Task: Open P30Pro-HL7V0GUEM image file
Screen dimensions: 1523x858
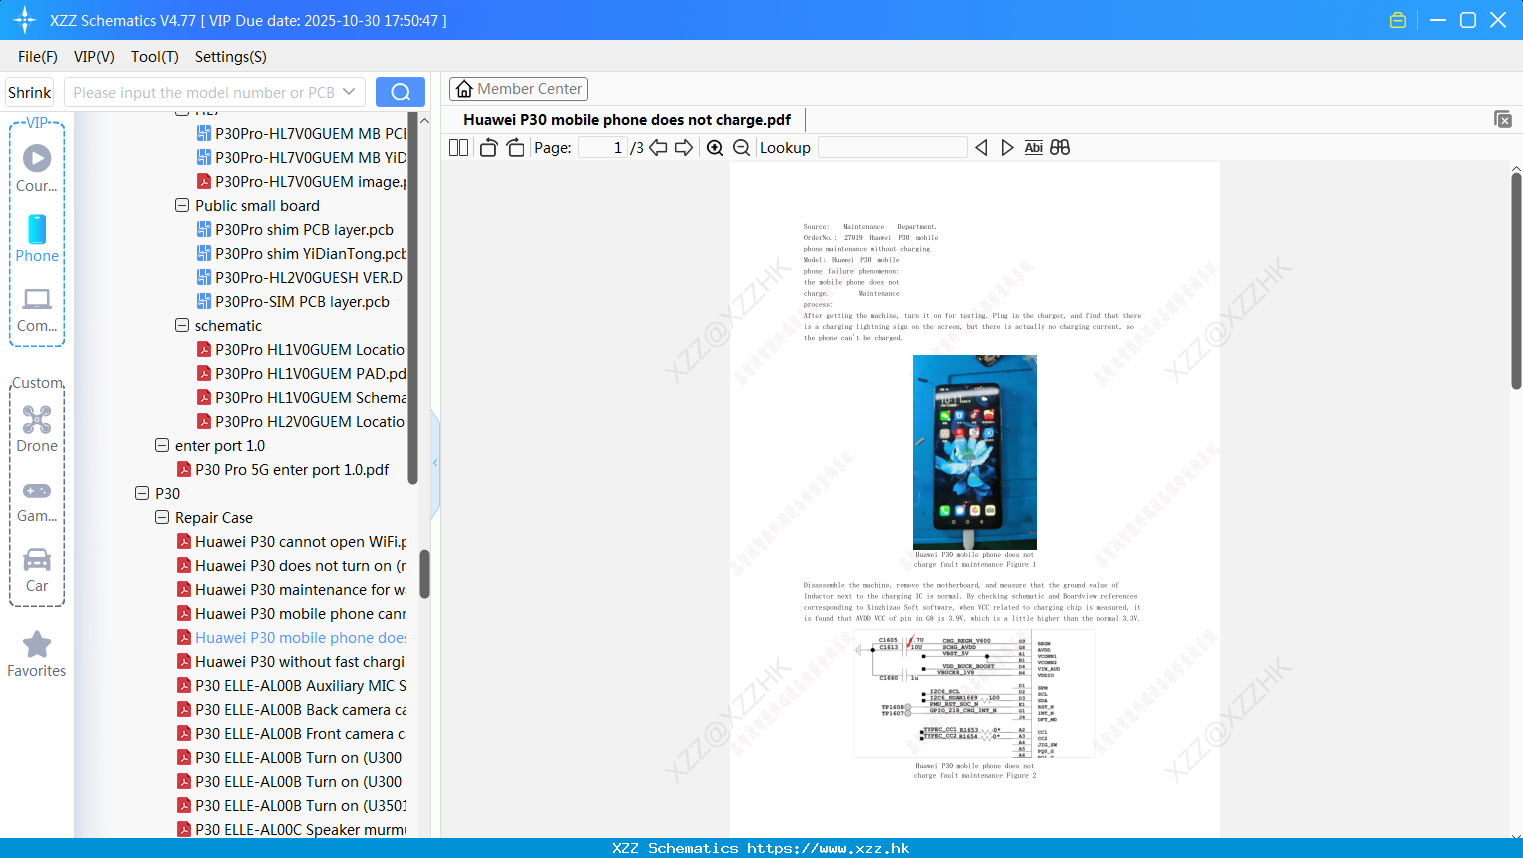Action: click(x=302, y=181)
